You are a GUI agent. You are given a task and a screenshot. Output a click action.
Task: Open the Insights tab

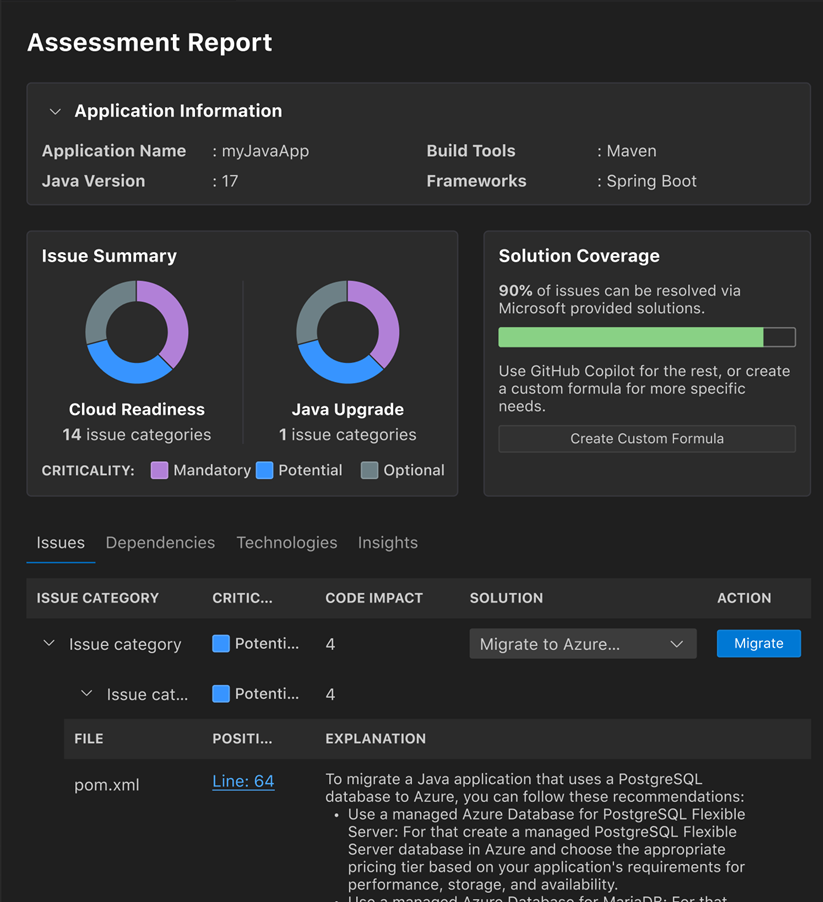[388, 543]
